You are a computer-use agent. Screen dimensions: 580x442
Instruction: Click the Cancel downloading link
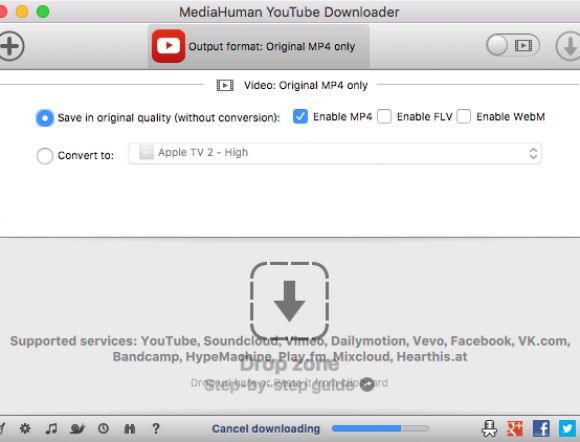click(x=266, y=429)
